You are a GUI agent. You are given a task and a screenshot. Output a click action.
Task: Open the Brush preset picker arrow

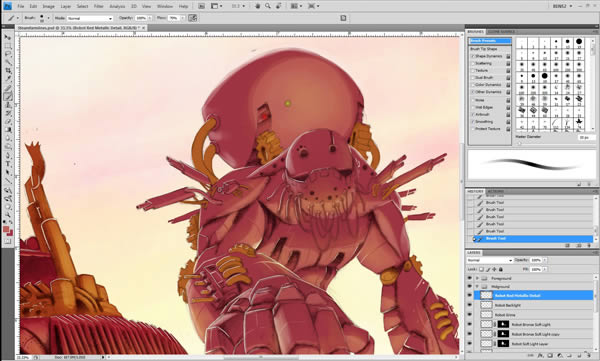tap(49, 18)
